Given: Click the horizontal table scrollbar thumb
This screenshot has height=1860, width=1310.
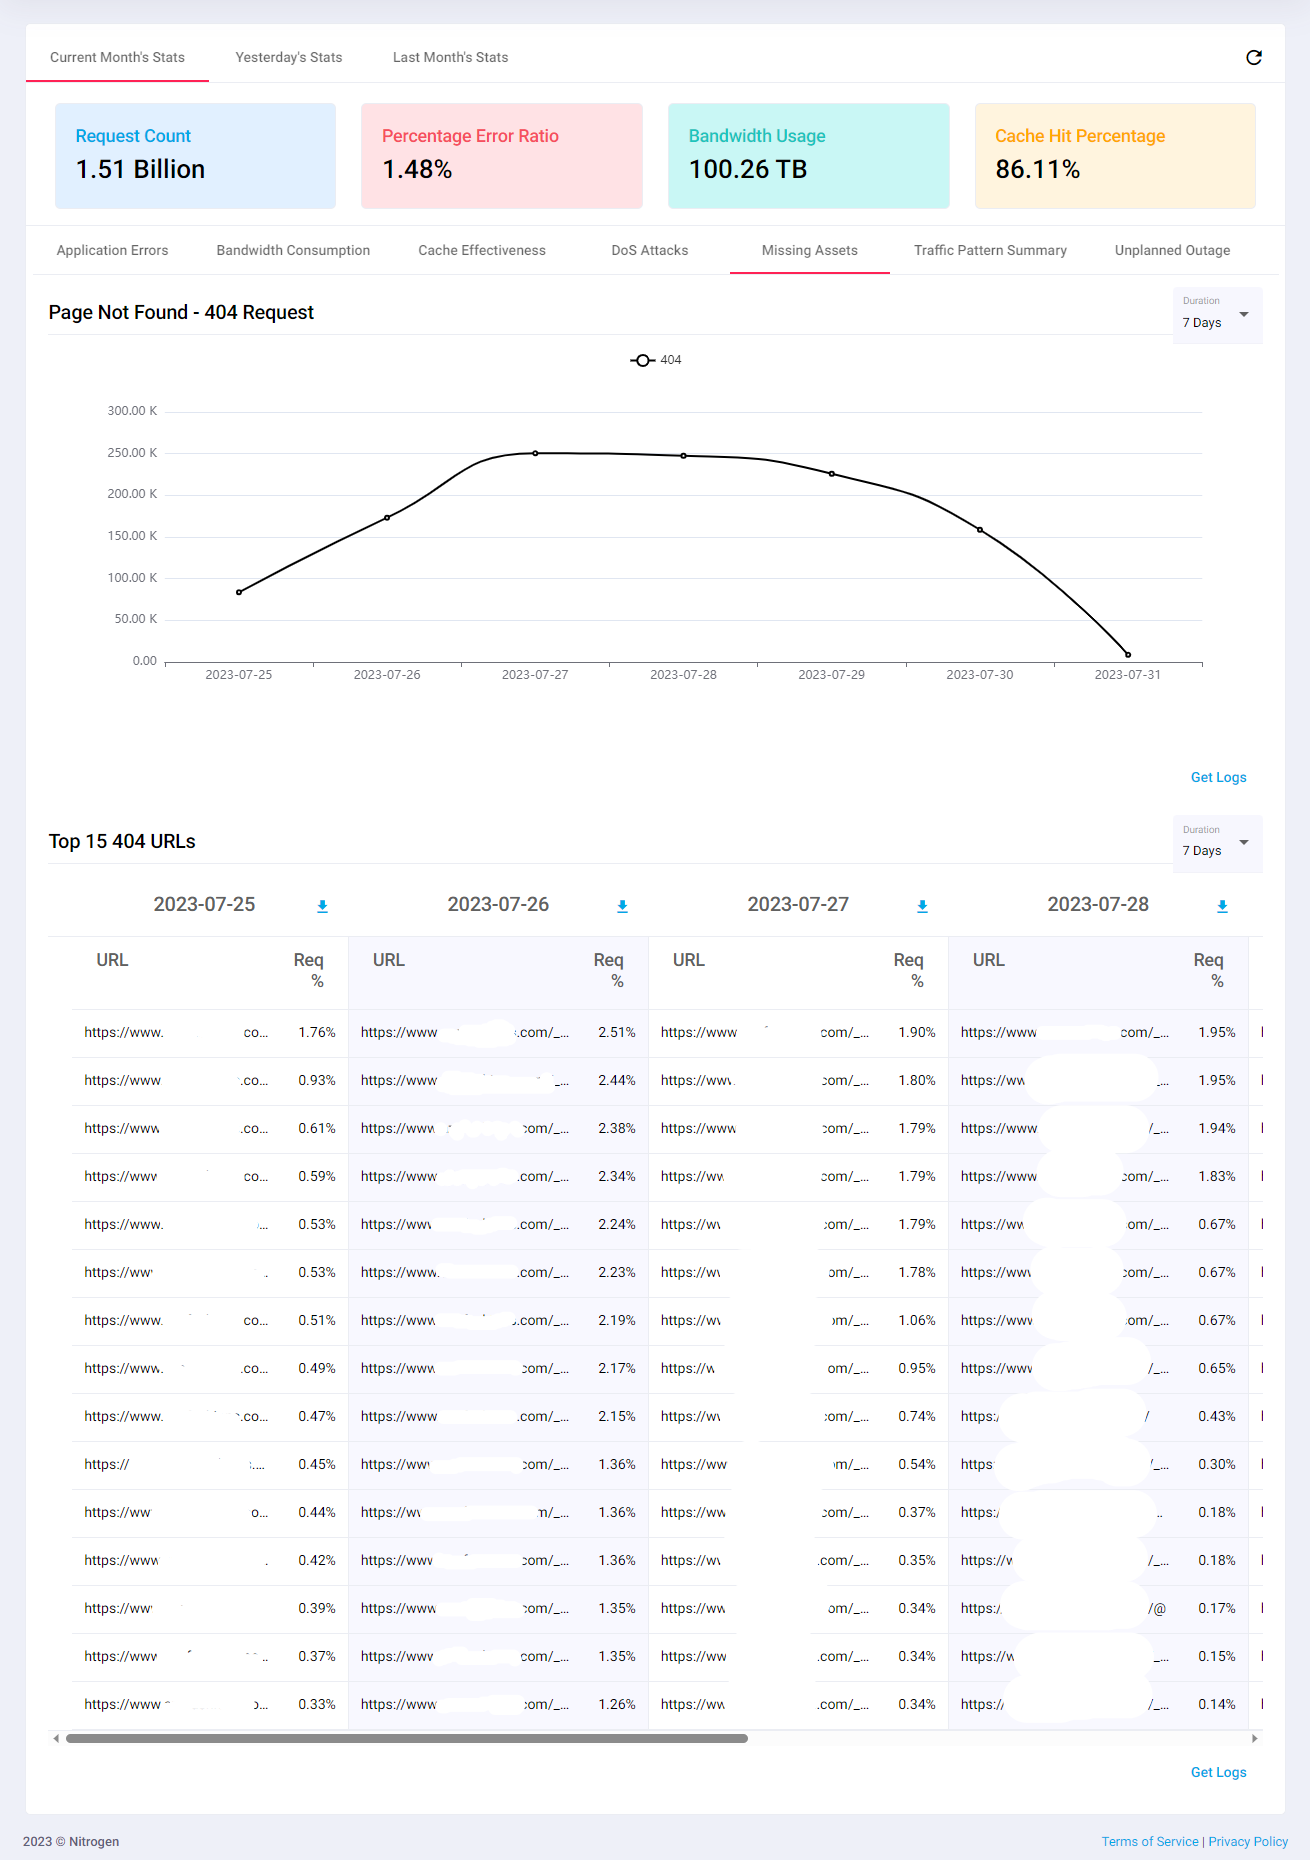Looking at the screenshot, I should tap(407, 1739).
